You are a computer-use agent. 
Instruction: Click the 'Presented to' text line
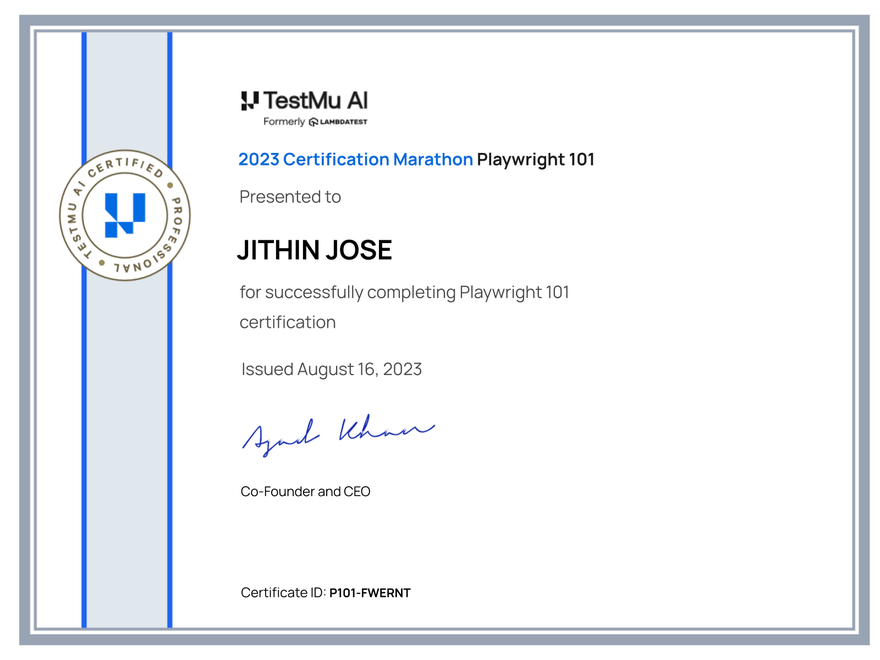click(x=290, y=196)
